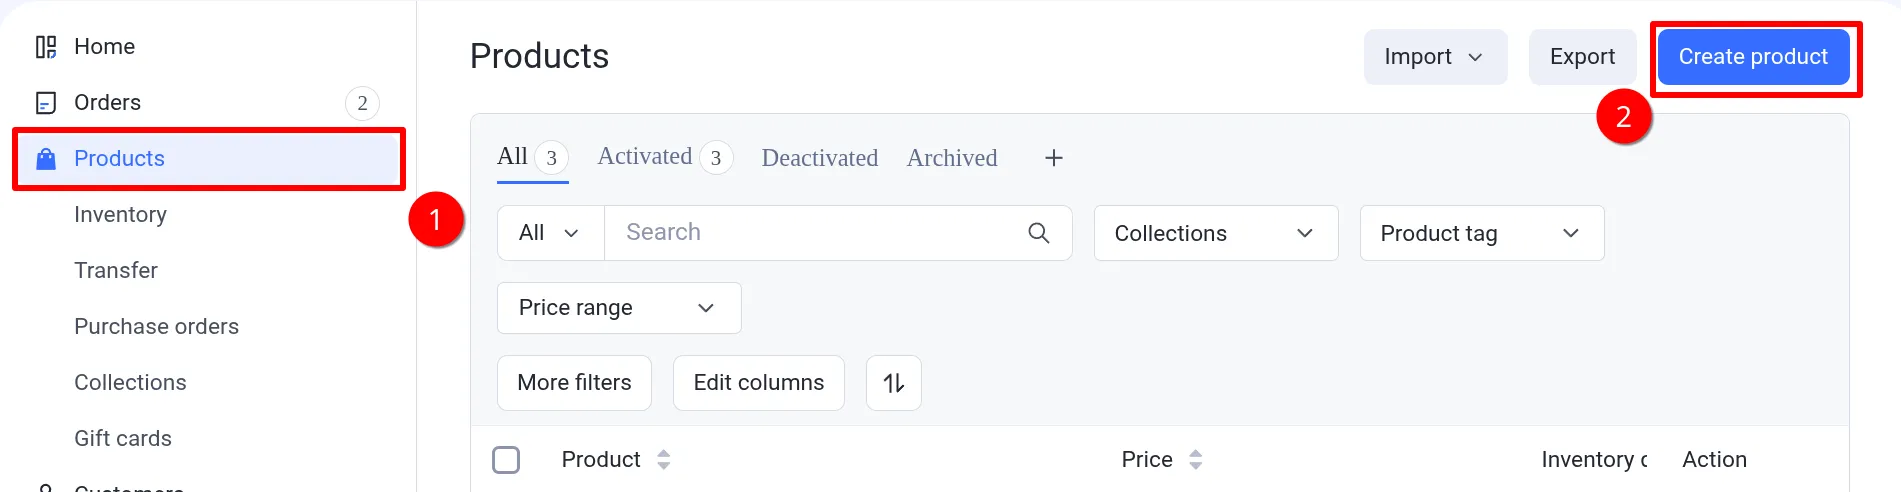This screenshot has width=1901, height=492.
Task: Click the Export button
Action: [x=1582, y=57]
